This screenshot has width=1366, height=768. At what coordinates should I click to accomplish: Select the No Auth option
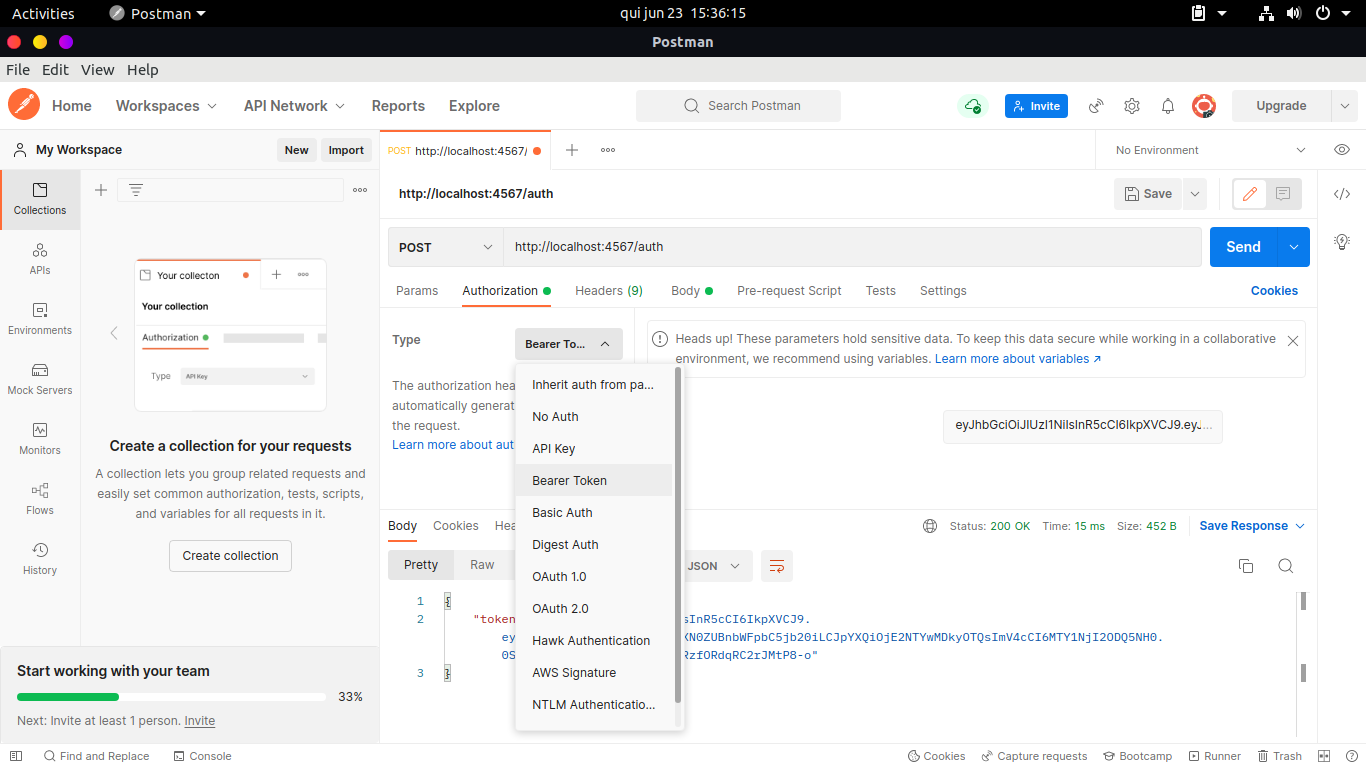(594, 417)
